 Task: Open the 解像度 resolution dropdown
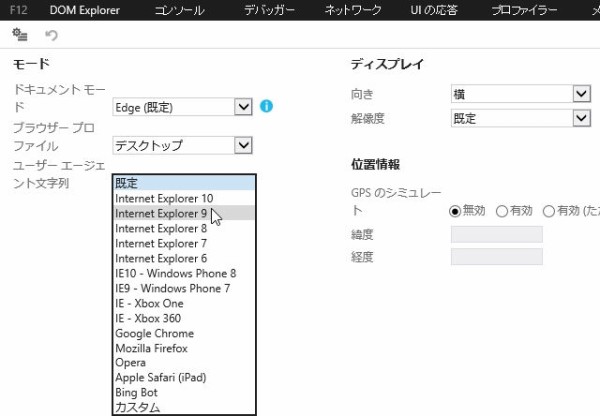[x=521, y=118]
